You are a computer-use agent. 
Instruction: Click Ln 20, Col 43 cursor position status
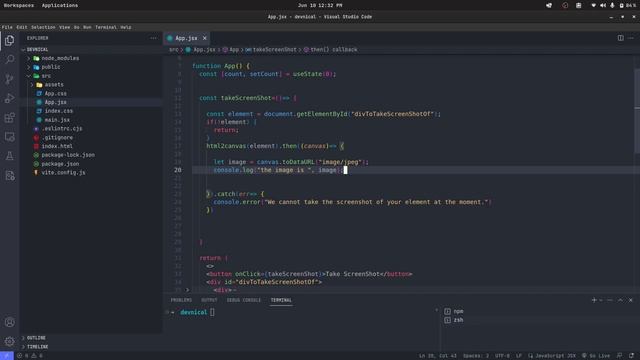(438, 356)
